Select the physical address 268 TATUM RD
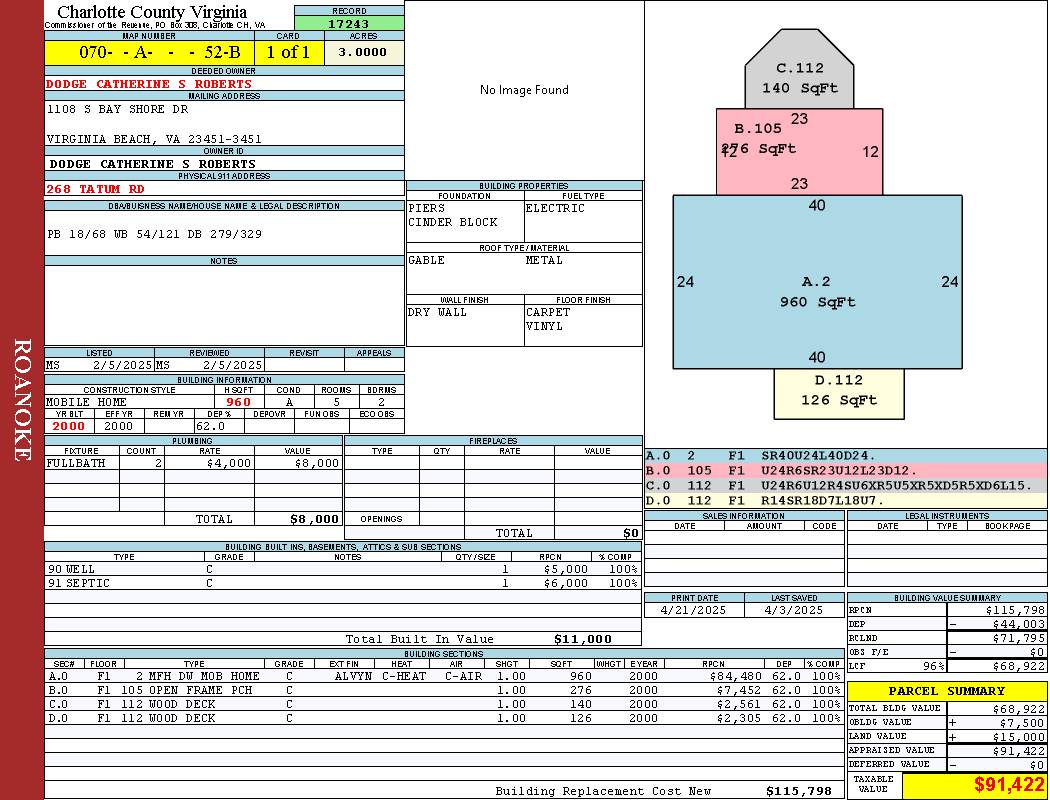This screenshot has width=1050, height=800. (x=94, y=189)
